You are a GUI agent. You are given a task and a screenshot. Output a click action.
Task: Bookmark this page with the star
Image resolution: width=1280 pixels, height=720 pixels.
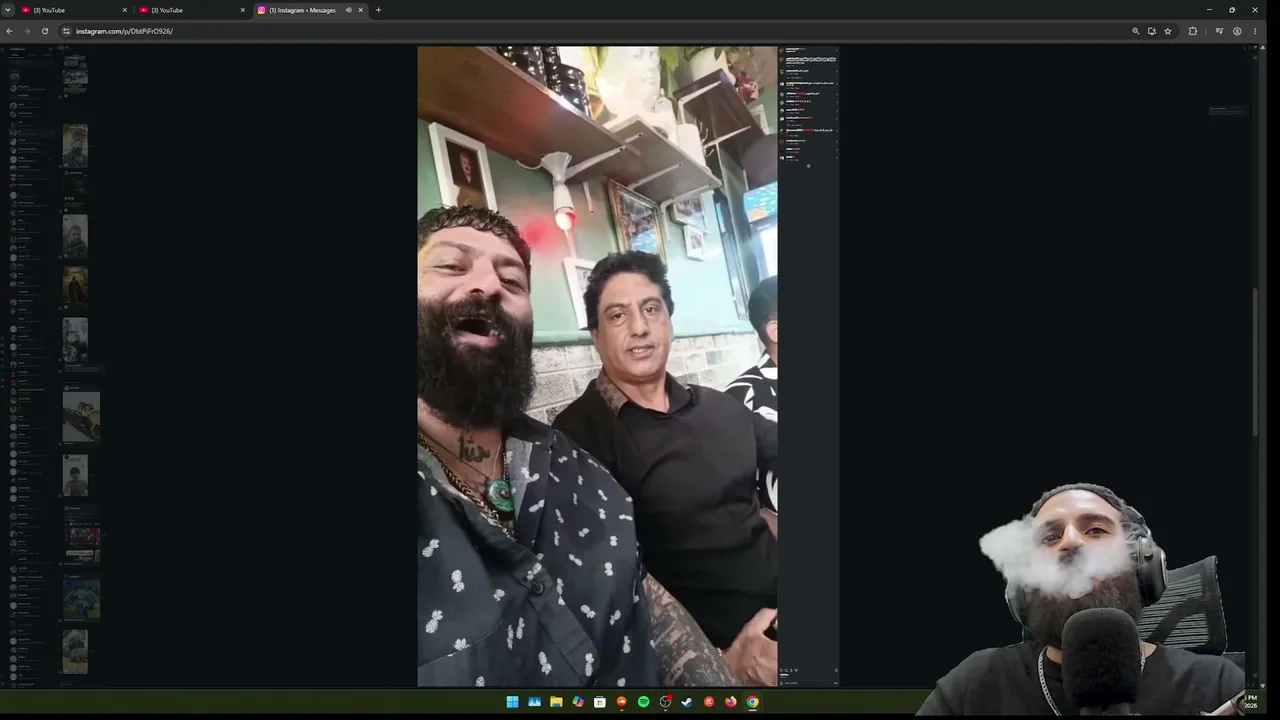click(x=1168, y=31)
